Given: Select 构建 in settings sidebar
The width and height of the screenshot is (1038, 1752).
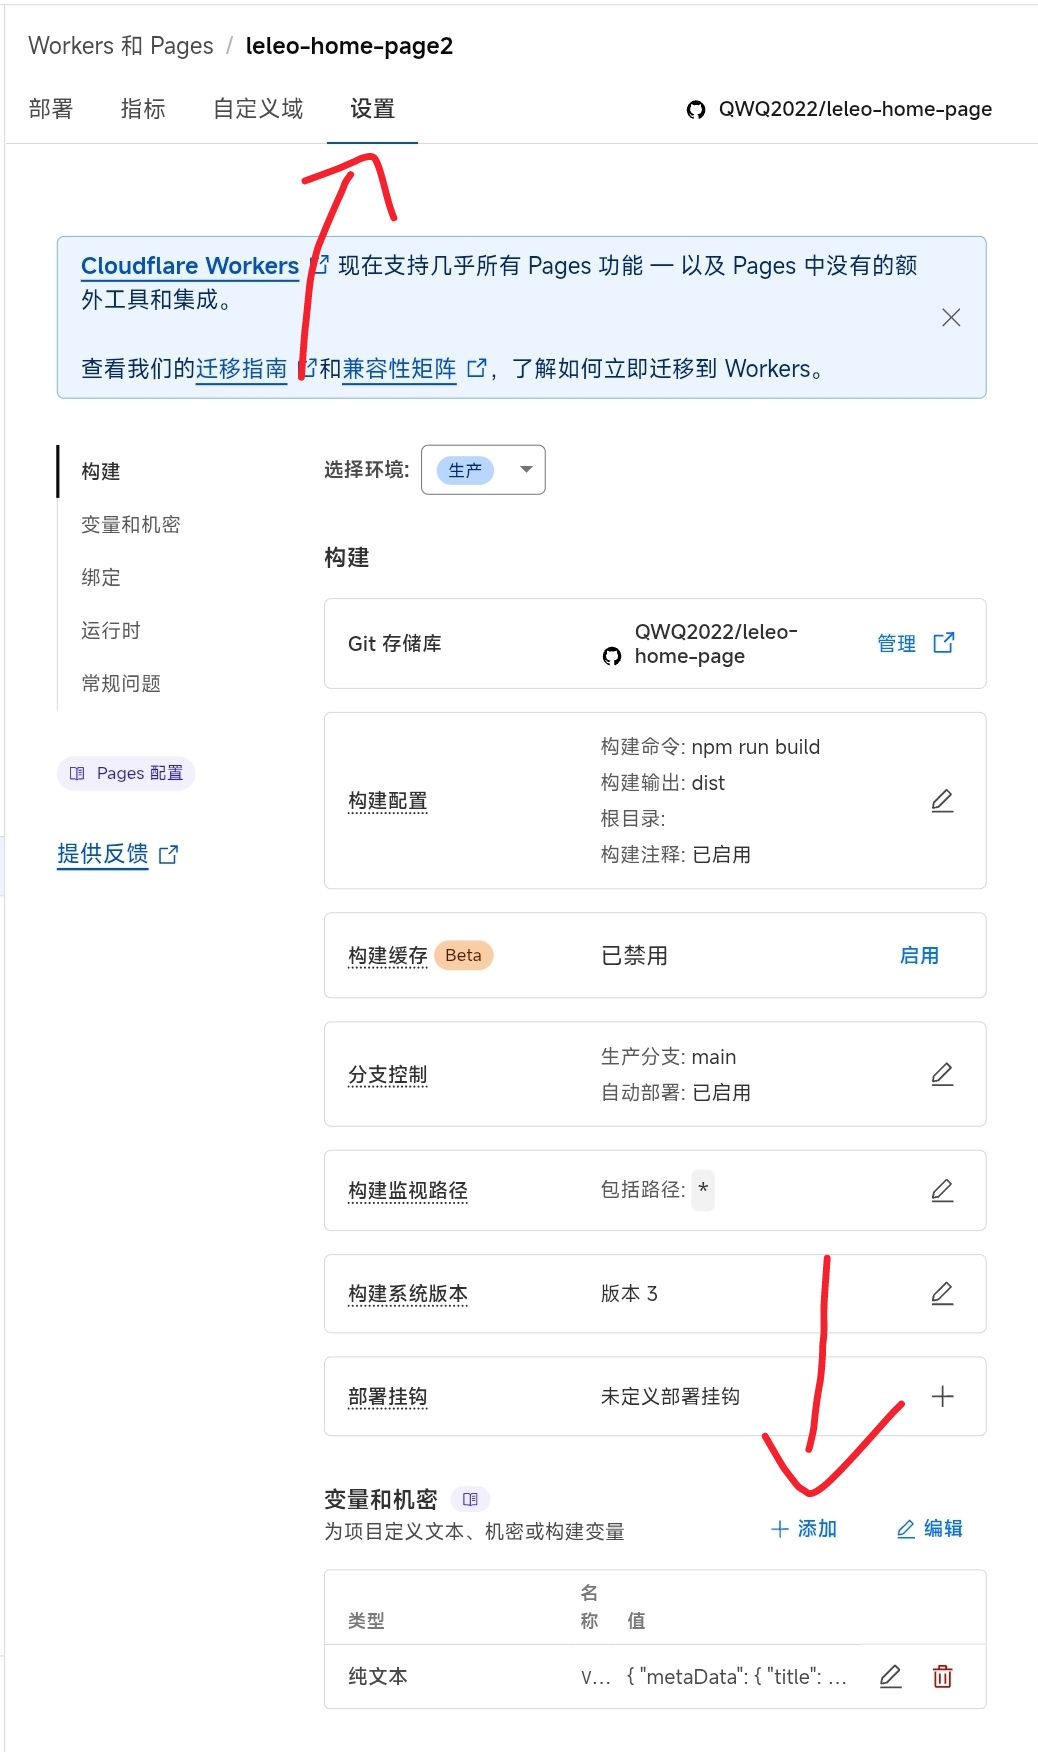Looking at the screenshot, I should click(101, 471).
